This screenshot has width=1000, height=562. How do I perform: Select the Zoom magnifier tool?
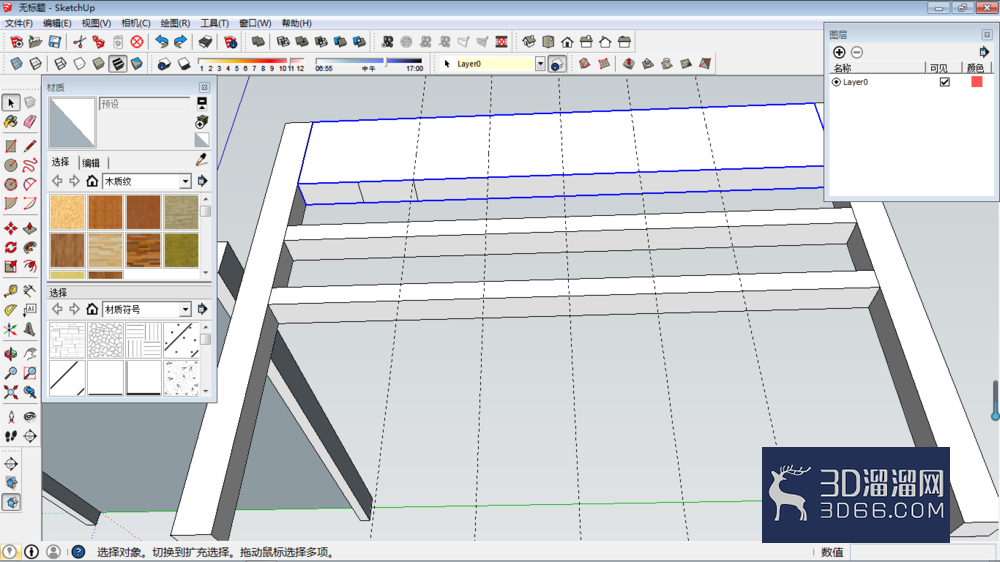tap(11, 373)
